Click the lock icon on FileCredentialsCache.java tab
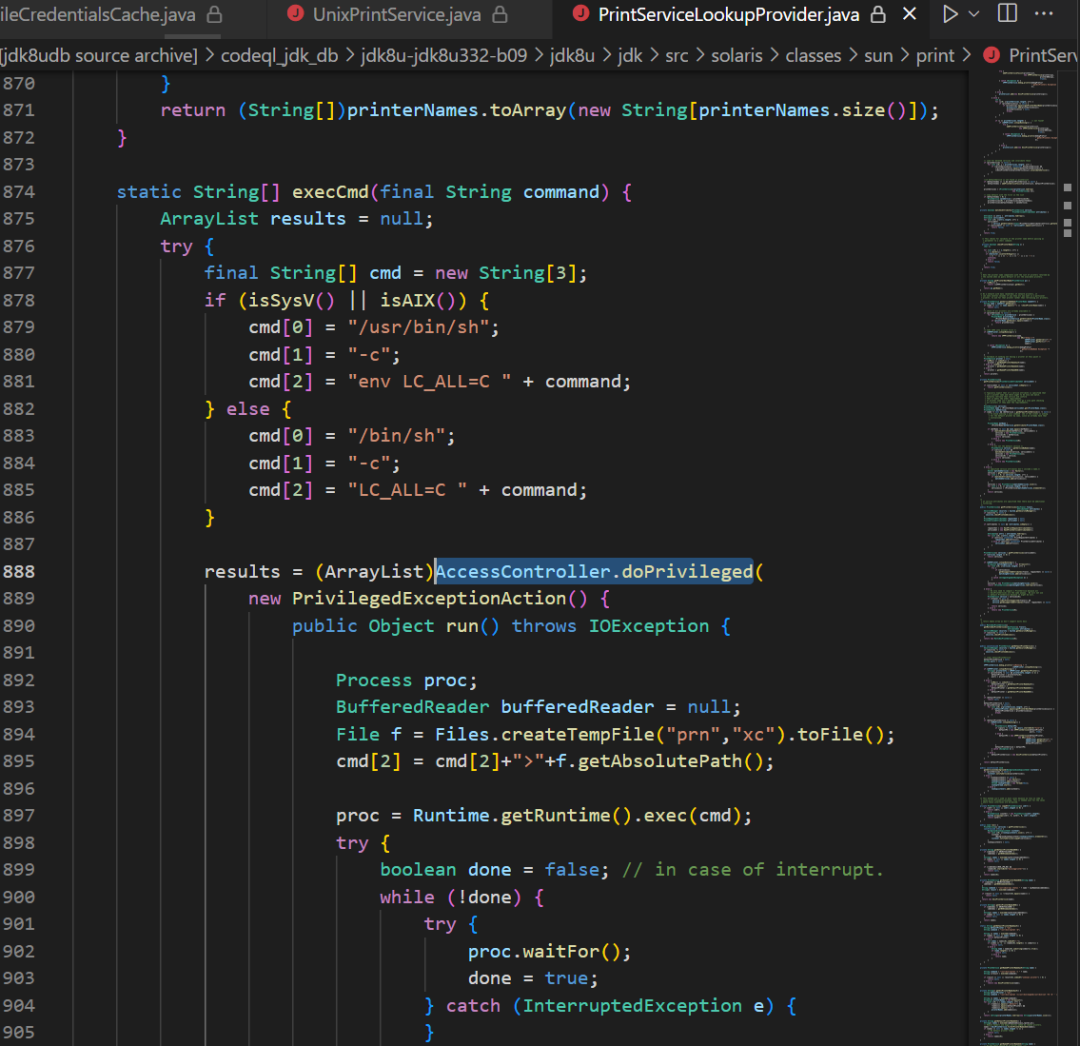This screenshot has width=1080, height=1046. tap(215, 15)
